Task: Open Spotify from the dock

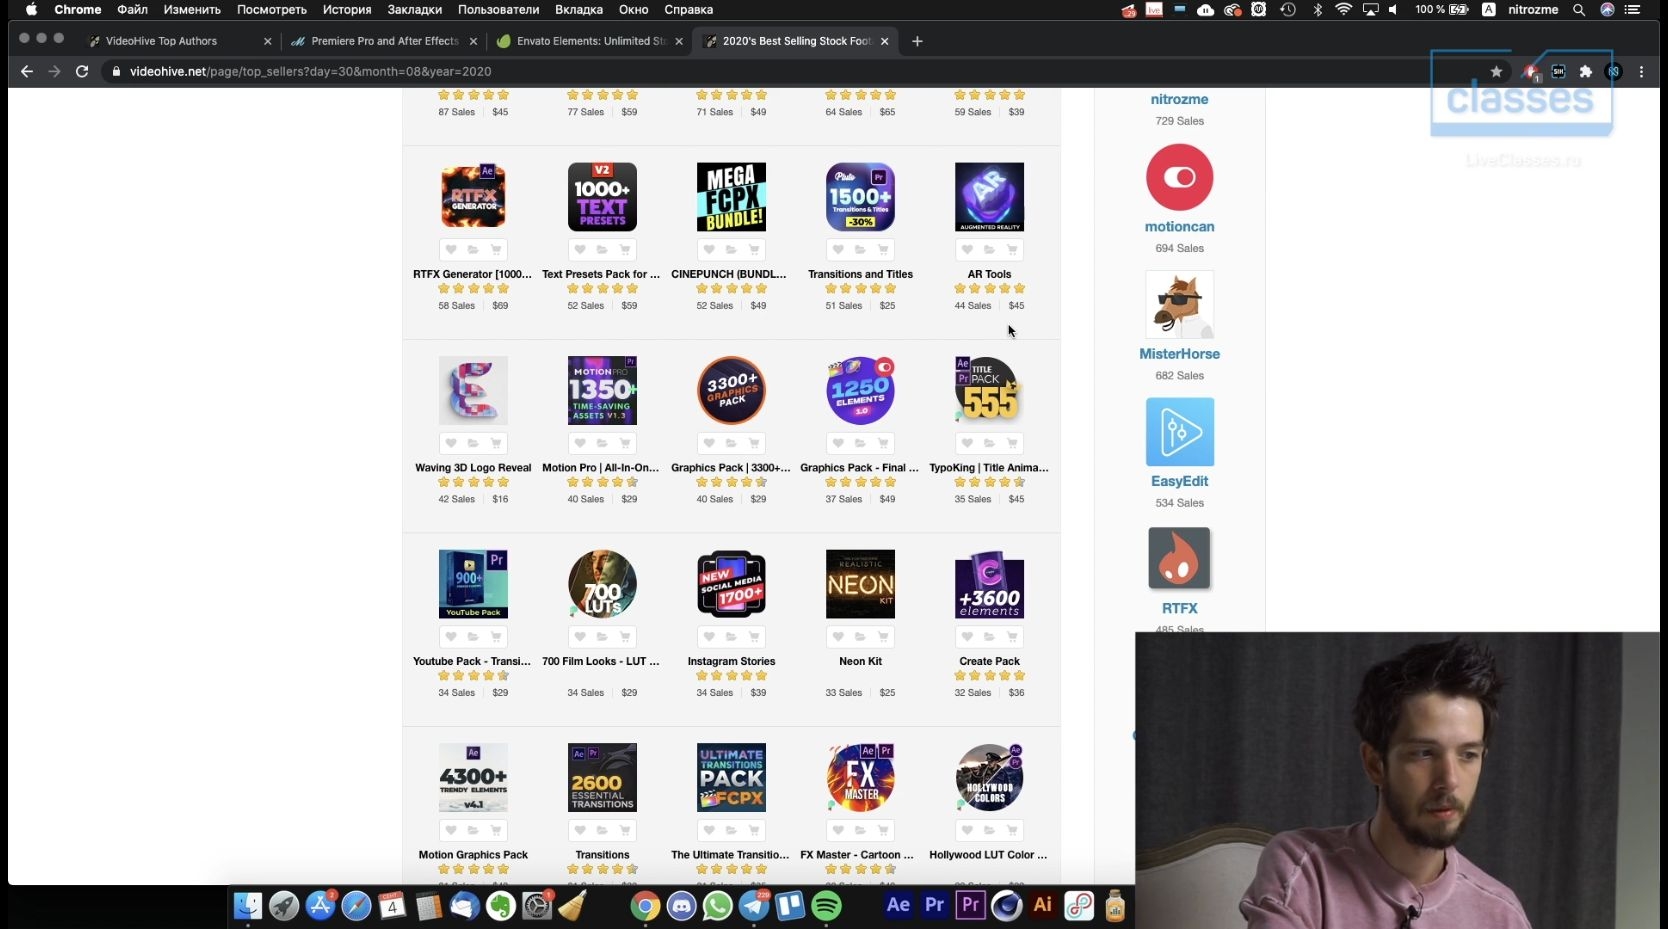Action: (826, 906)
